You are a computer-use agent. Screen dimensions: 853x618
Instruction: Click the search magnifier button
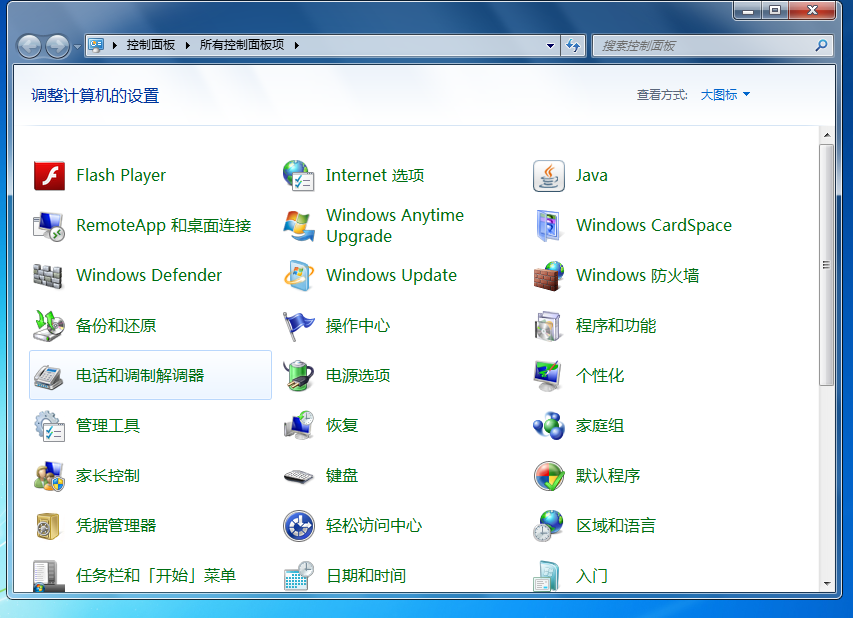click(821, 46)
